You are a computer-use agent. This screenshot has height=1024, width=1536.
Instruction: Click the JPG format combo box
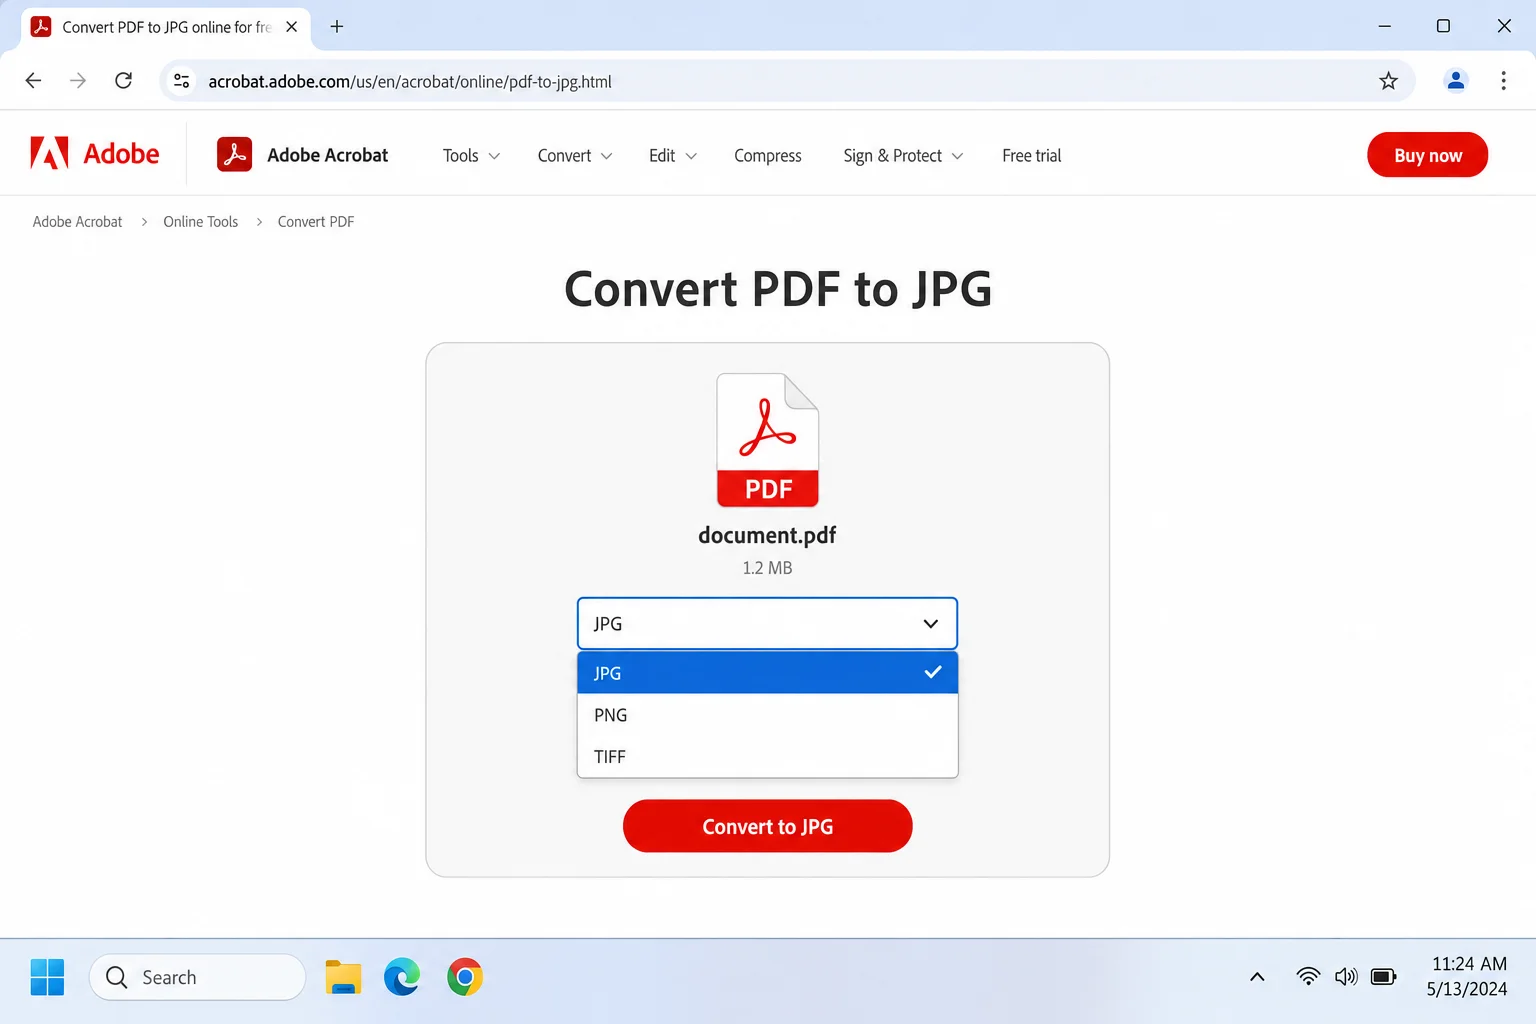767,624
